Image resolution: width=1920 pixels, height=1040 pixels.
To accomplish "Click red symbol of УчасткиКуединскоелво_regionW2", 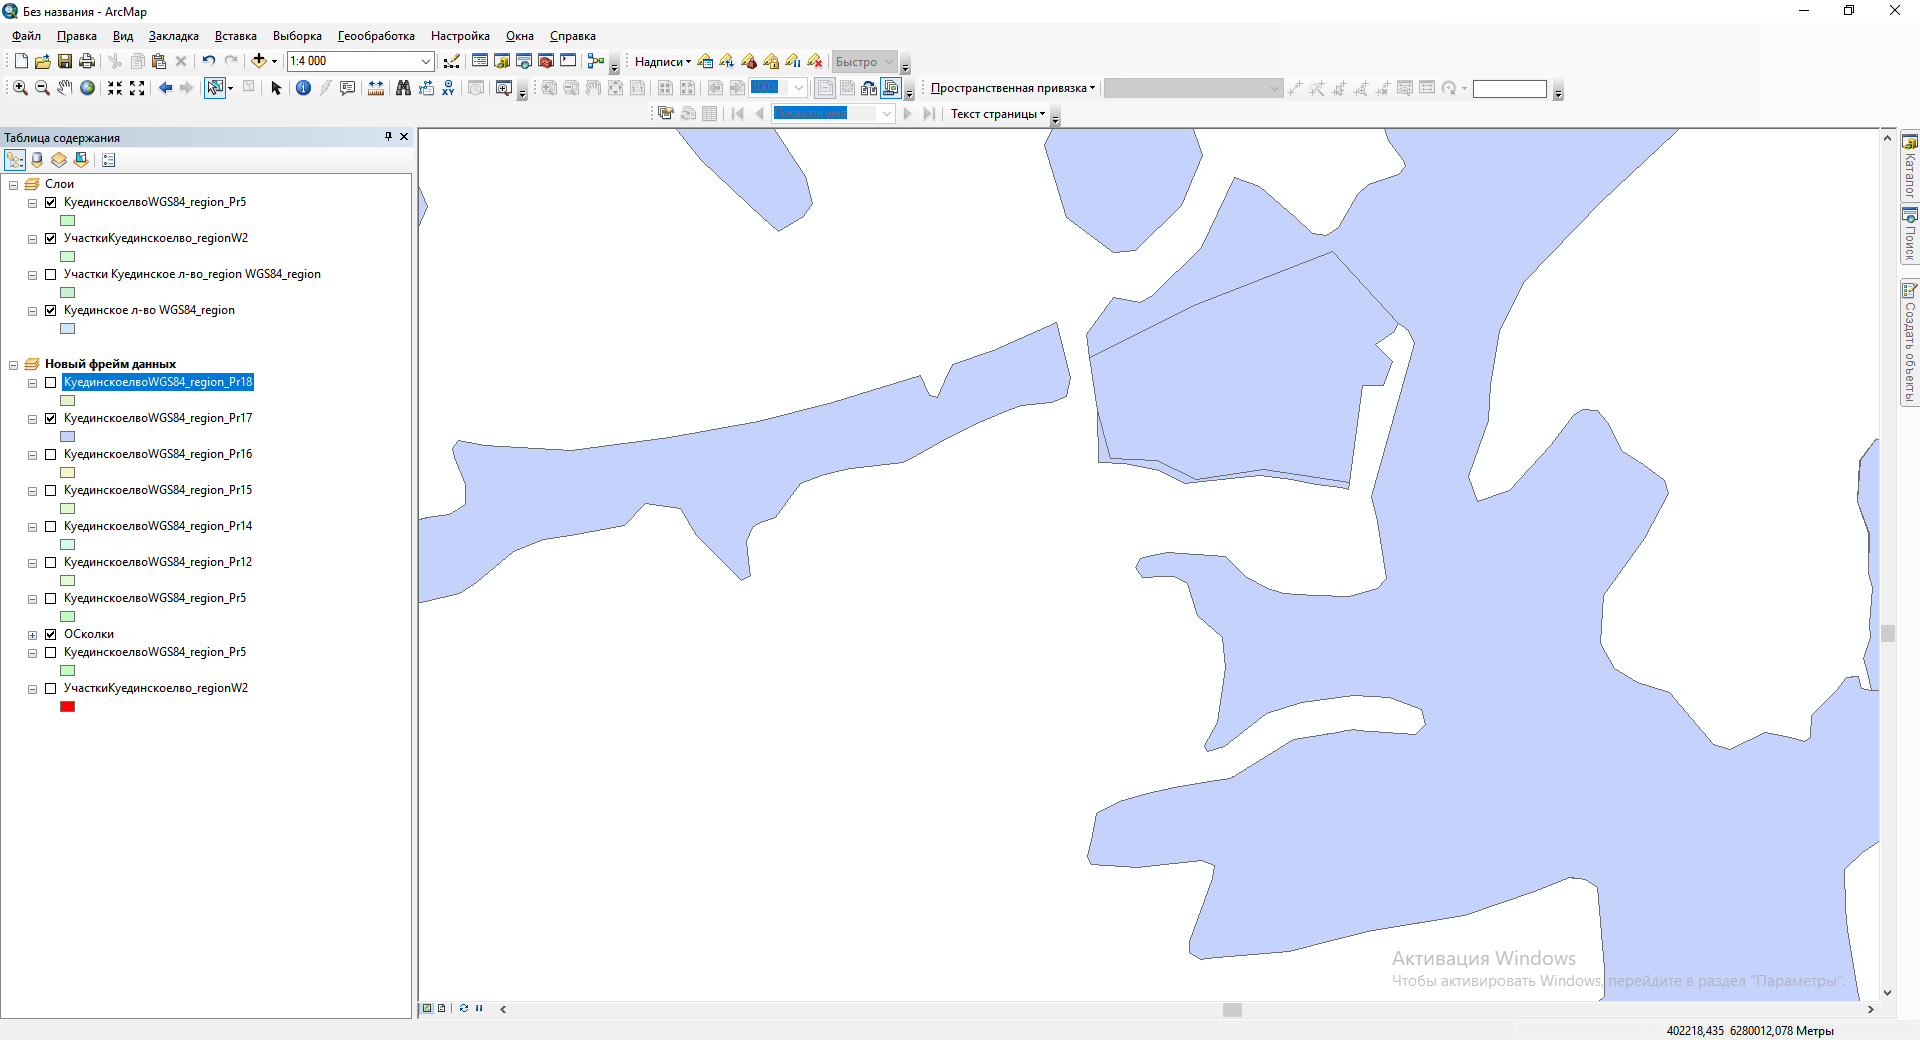I will (x=68, y=707).
